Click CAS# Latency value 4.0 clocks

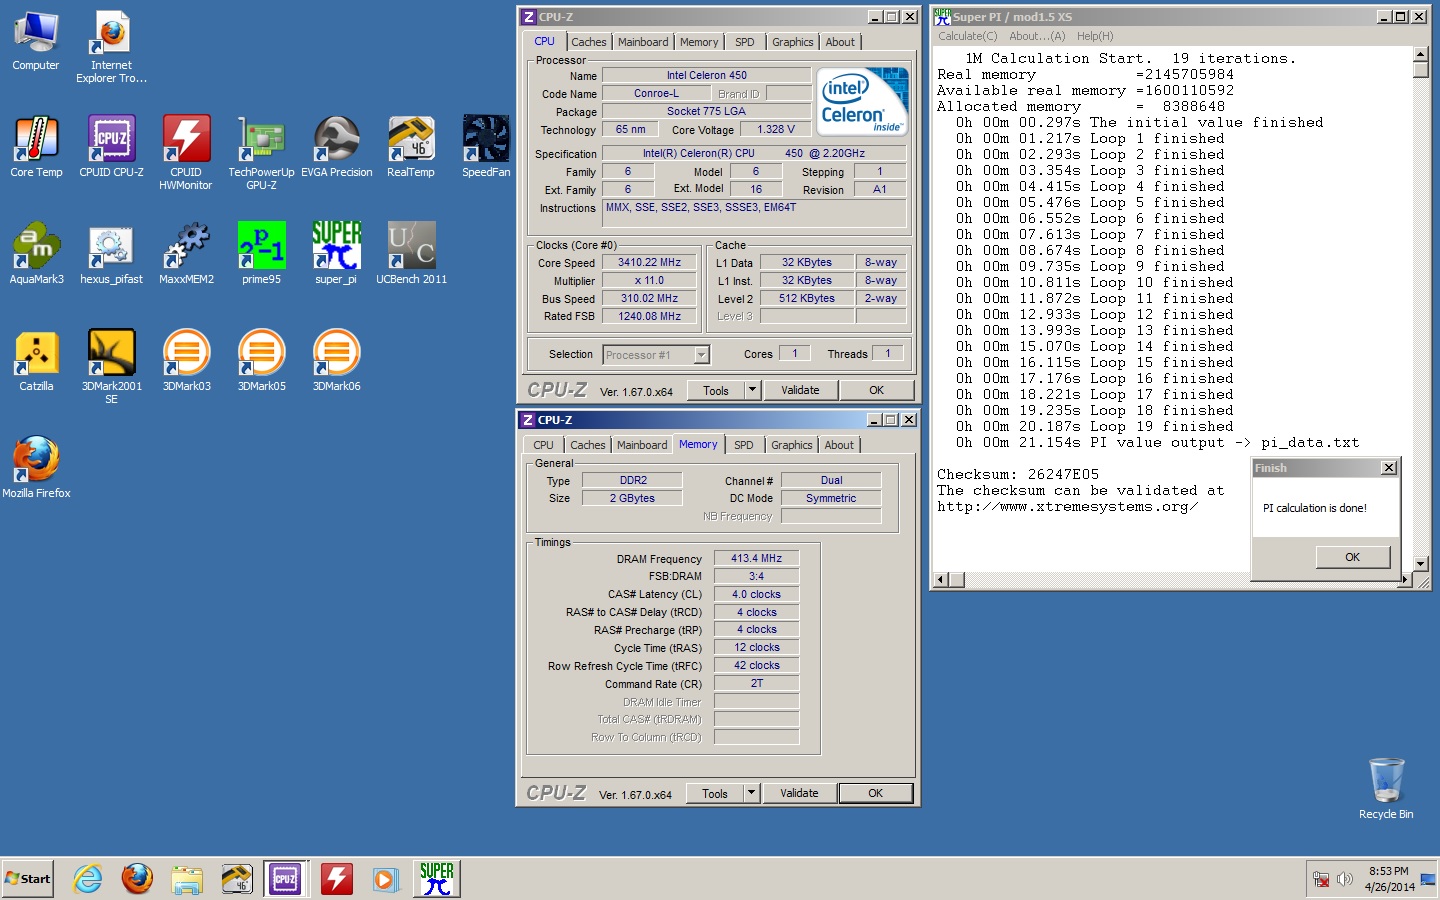click(x=756, y=594)
